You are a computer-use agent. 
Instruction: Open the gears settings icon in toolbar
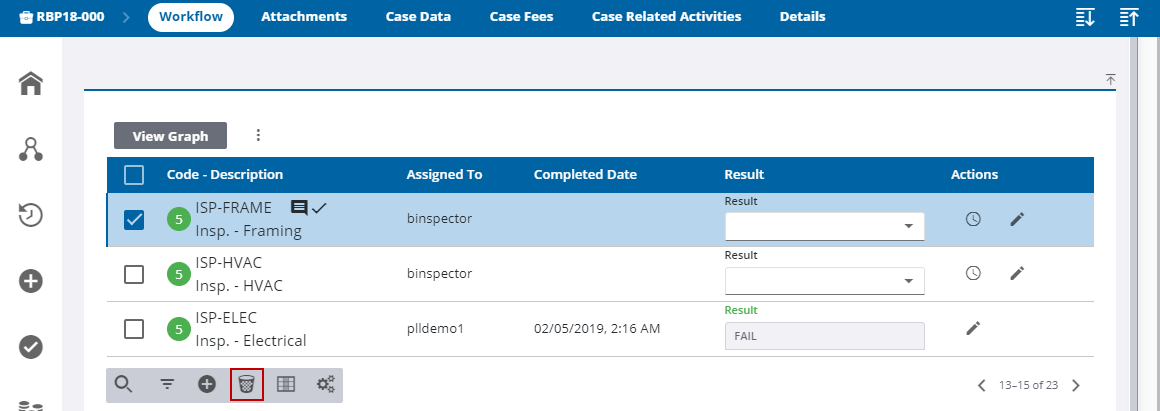pos(326,384)
